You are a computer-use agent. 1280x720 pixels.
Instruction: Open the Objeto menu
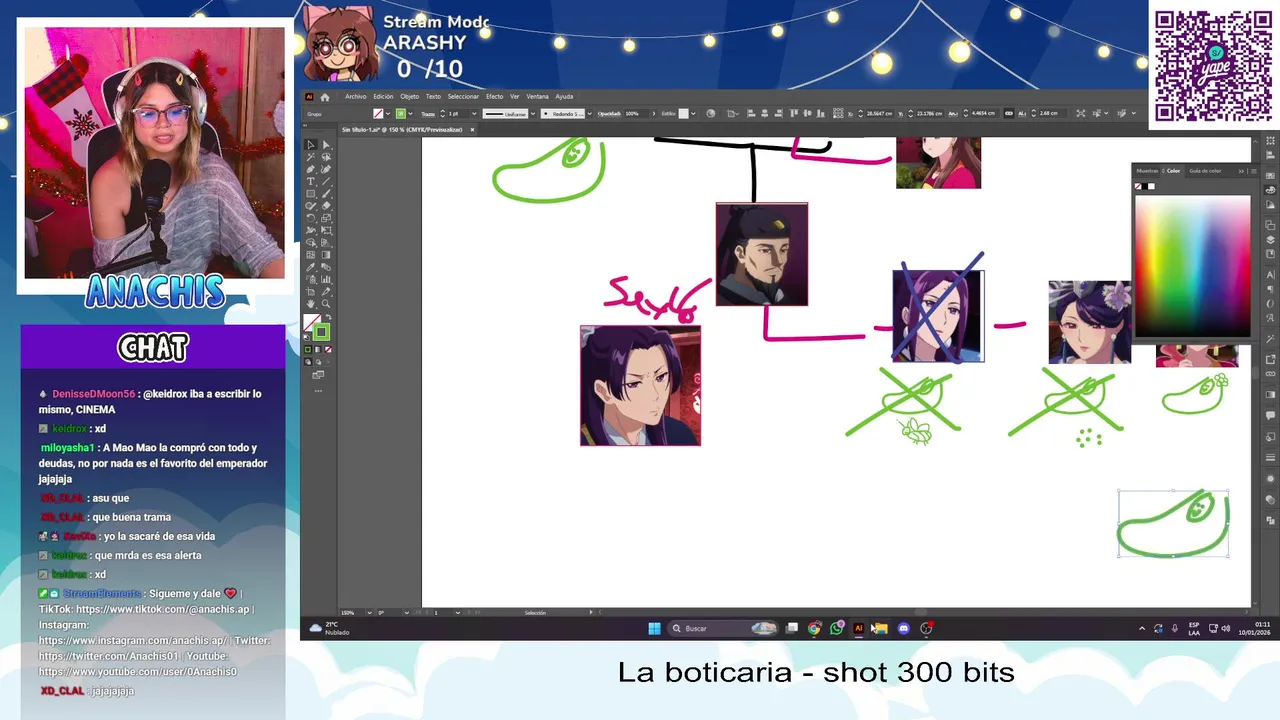pos(410,97)
